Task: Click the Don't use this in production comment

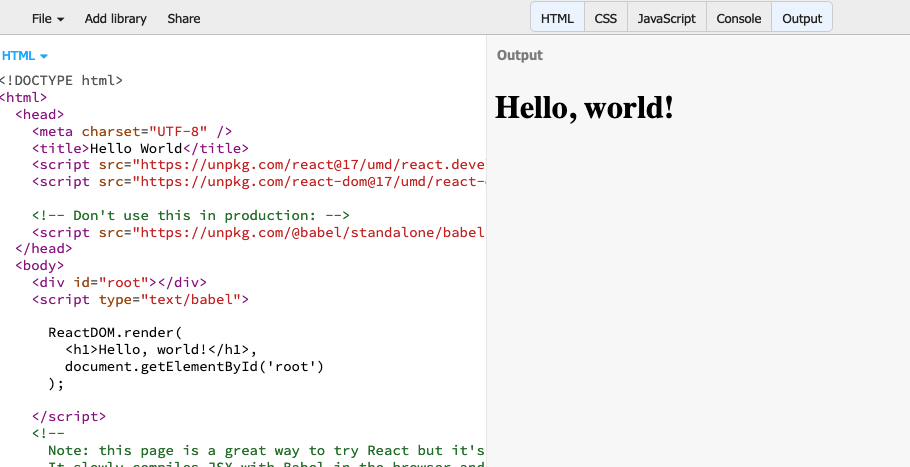Action: pos(191,215)
